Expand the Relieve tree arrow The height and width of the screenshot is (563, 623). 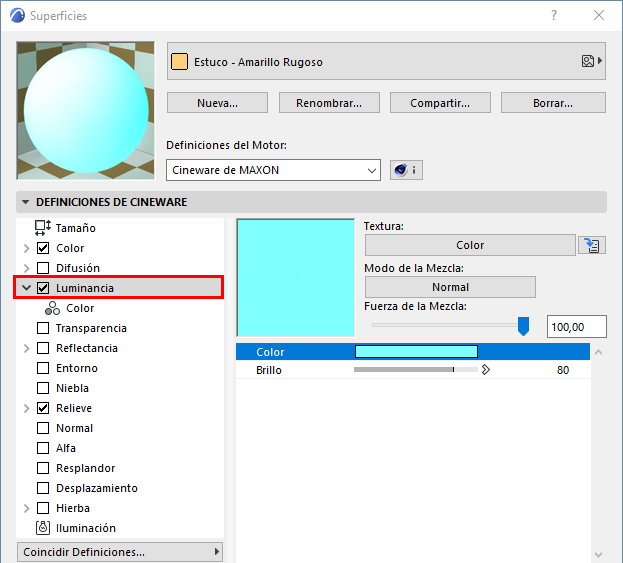27,408
